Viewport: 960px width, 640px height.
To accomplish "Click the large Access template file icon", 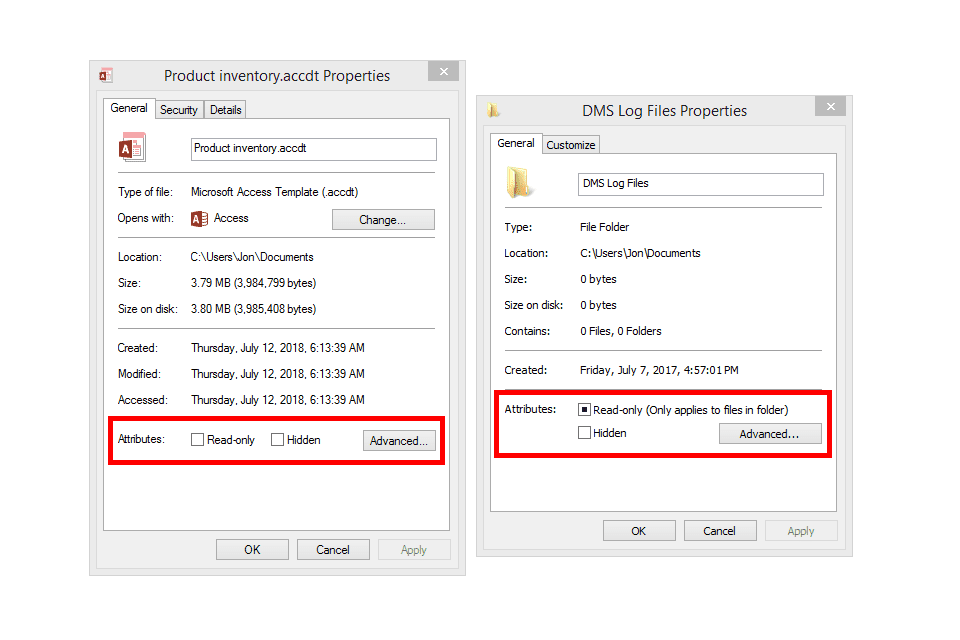I will [x=132, y=148].
